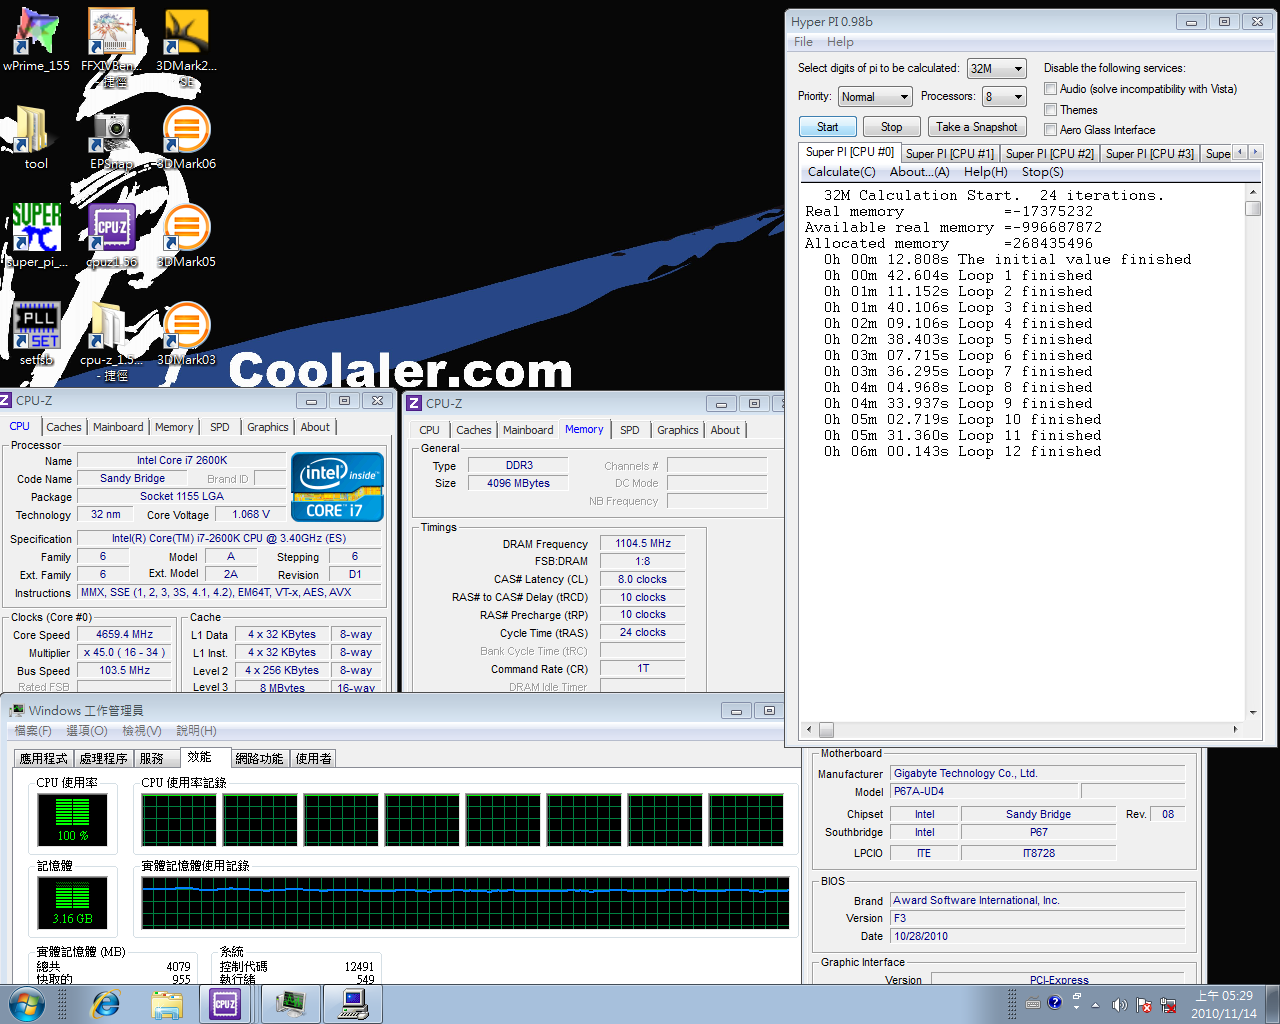Click the Core Speed 4659.4 MHz field

(125, 634)
